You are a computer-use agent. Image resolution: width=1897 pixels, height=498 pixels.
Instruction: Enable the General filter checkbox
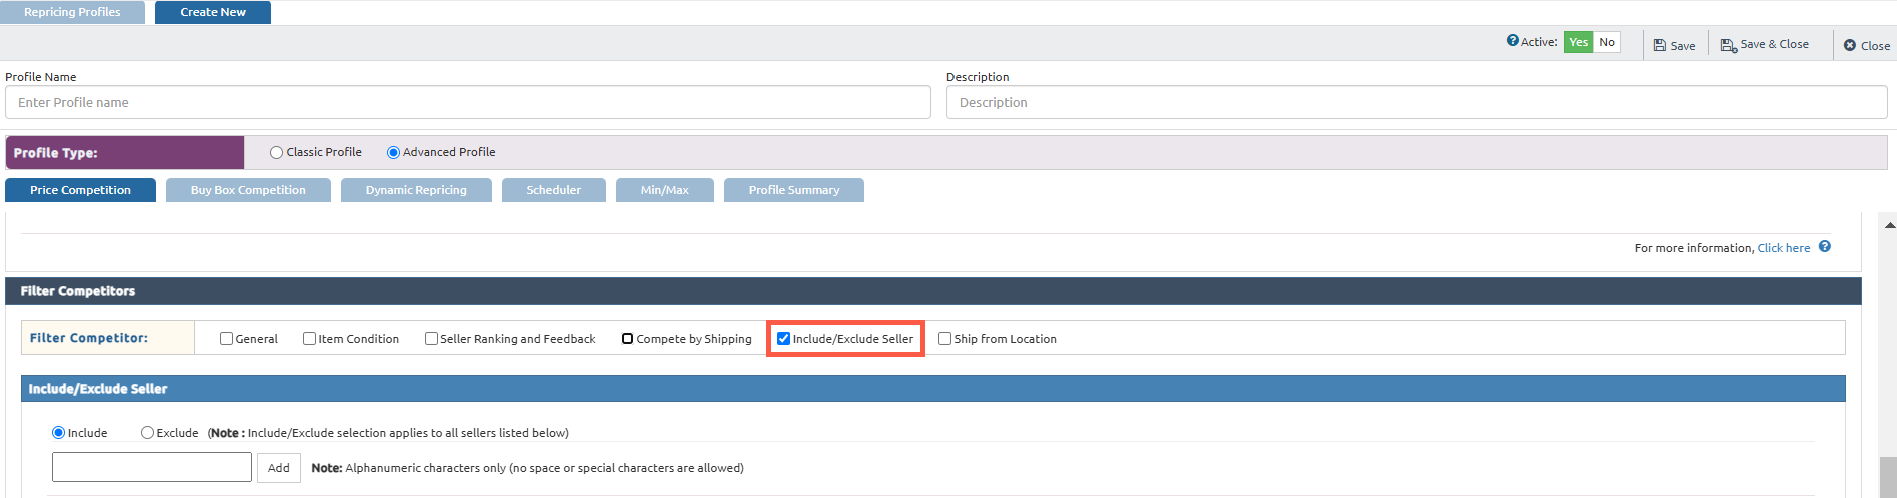[x=227, y=339]
